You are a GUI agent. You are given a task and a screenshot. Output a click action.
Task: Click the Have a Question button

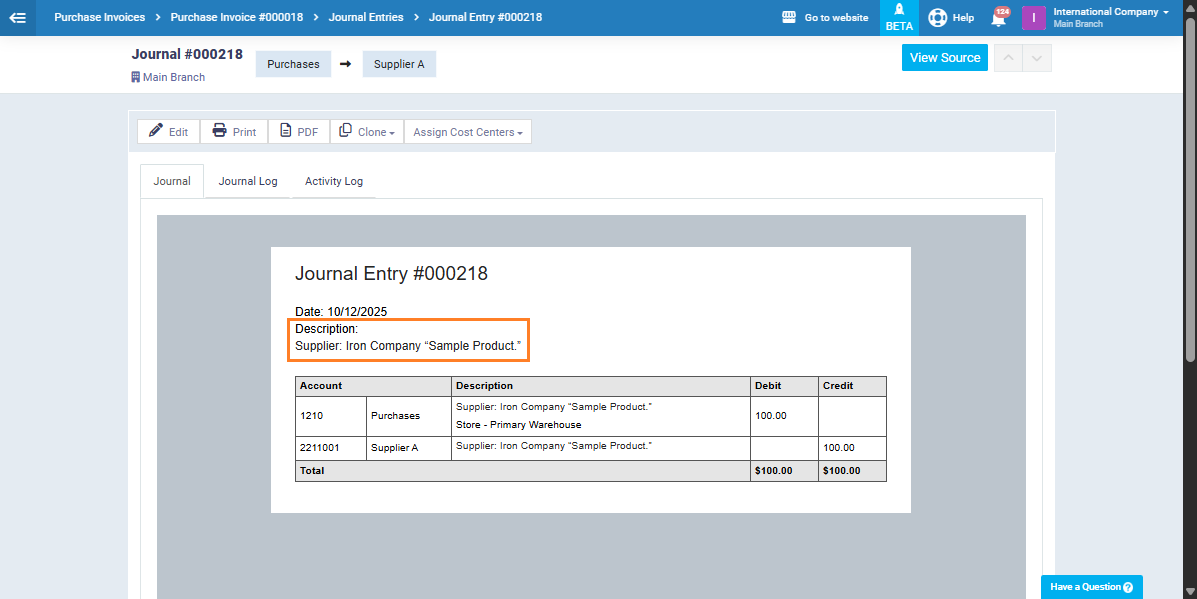[1091, 587]
